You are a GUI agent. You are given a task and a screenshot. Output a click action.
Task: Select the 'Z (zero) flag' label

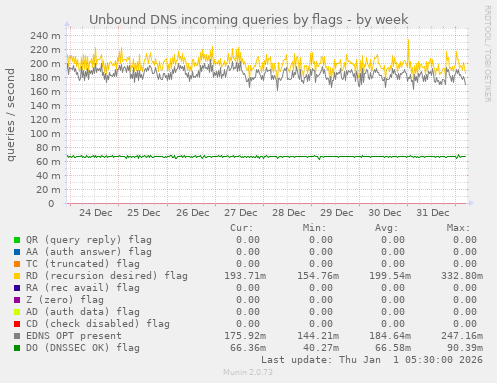pos(65,300)
